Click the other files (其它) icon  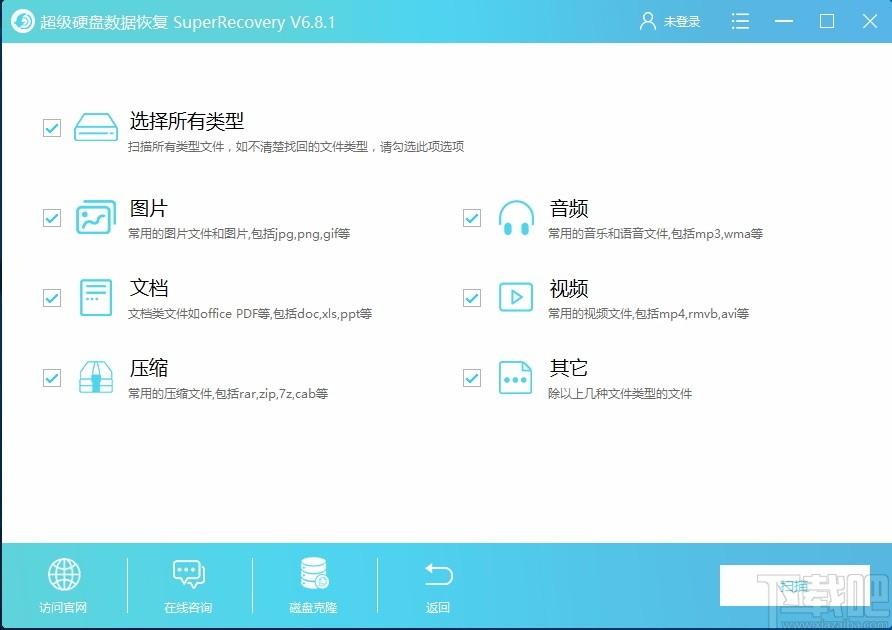point(515,377)
